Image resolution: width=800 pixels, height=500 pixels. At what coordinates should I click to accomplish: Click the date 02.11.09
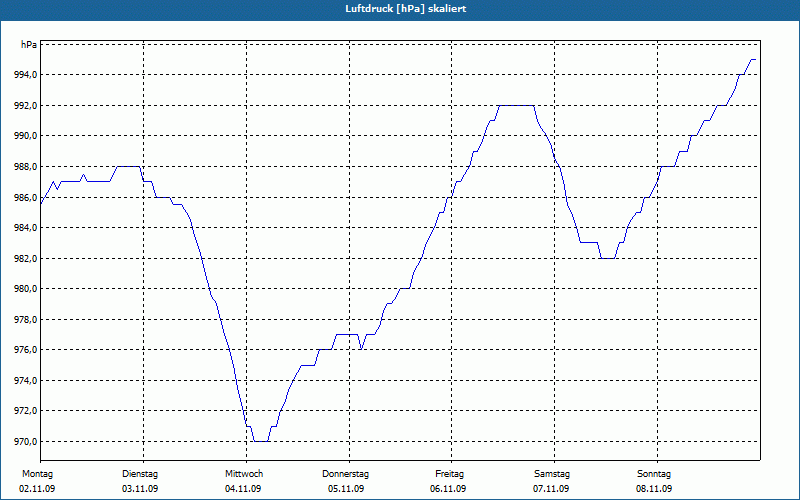coord(37,489)
